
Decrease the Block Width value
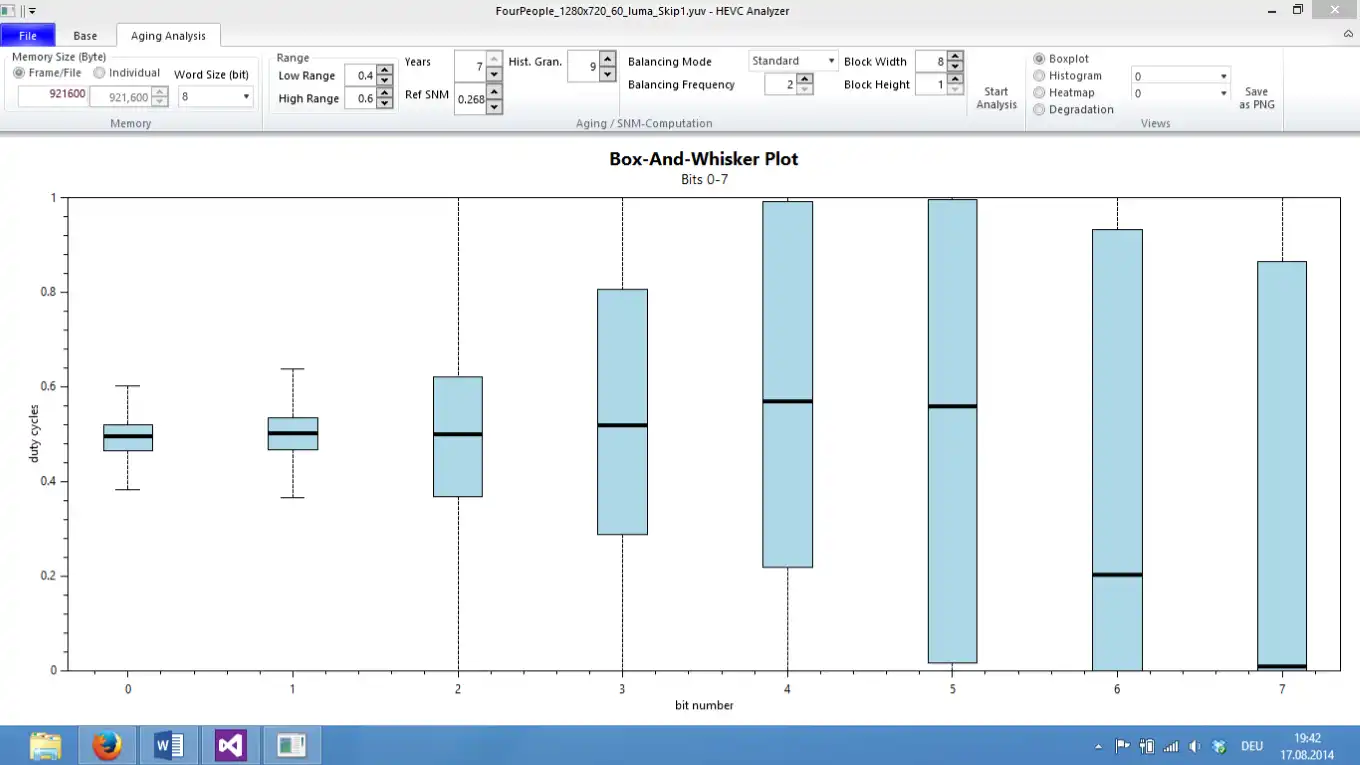955,67
